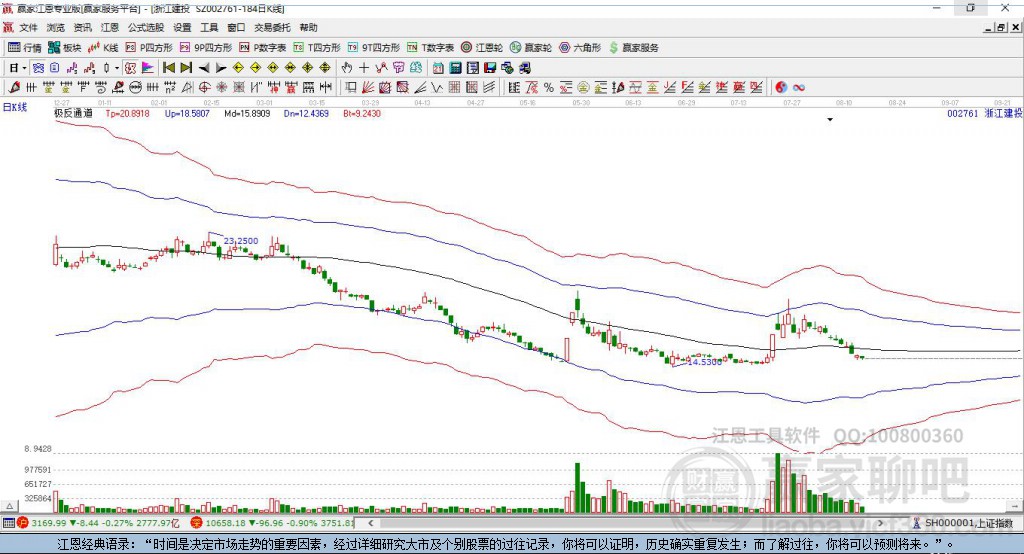Move chart left with black arrow
The image size is (1024, 554).
click(x=204, y=68)
